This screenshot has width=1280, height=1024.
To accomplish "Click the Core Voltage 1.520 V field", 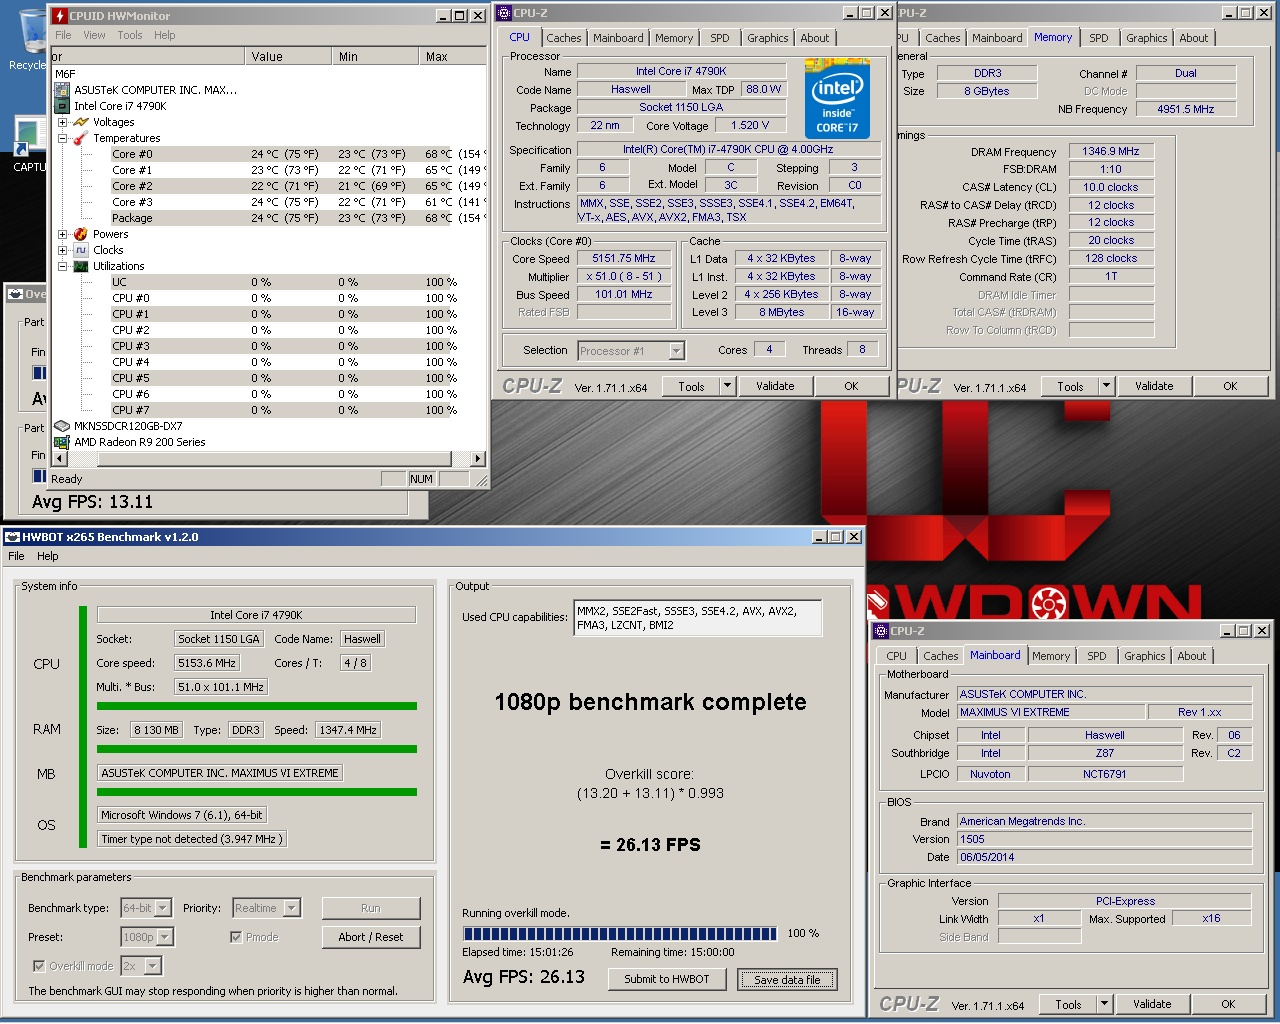I will (750, 125).
